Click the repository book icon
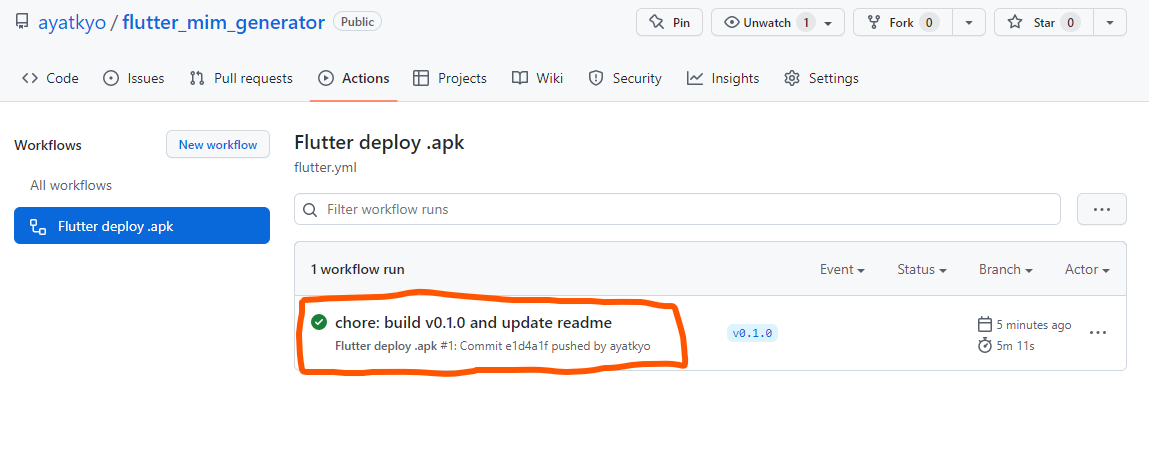Image resolution: width=1149 pixels, height=450 pixels. pyautogui.click(x=22, y=22)
